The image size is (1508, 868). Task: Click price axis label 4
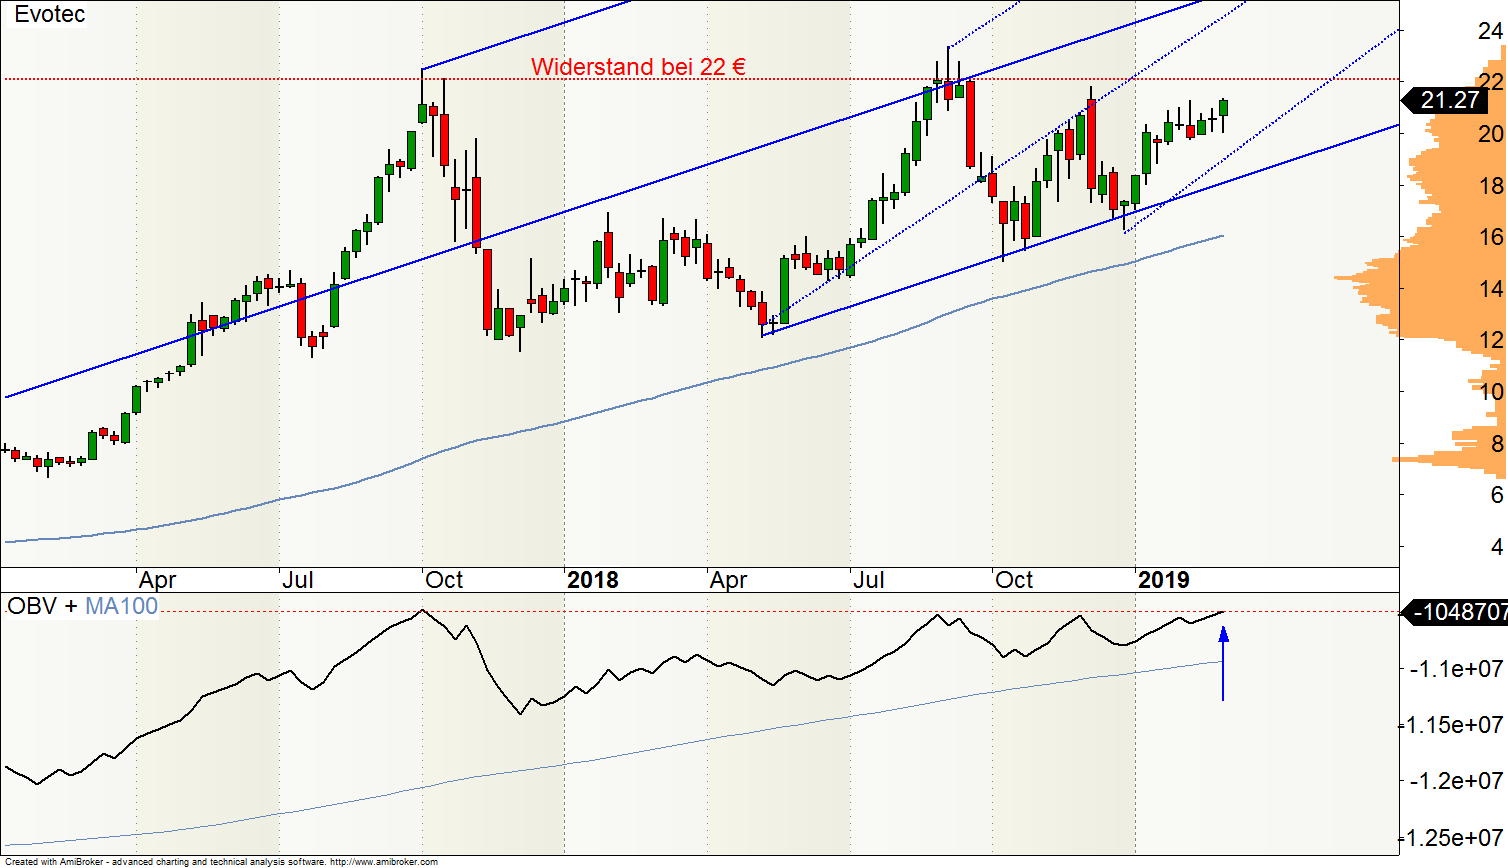tap(1496, 547)
